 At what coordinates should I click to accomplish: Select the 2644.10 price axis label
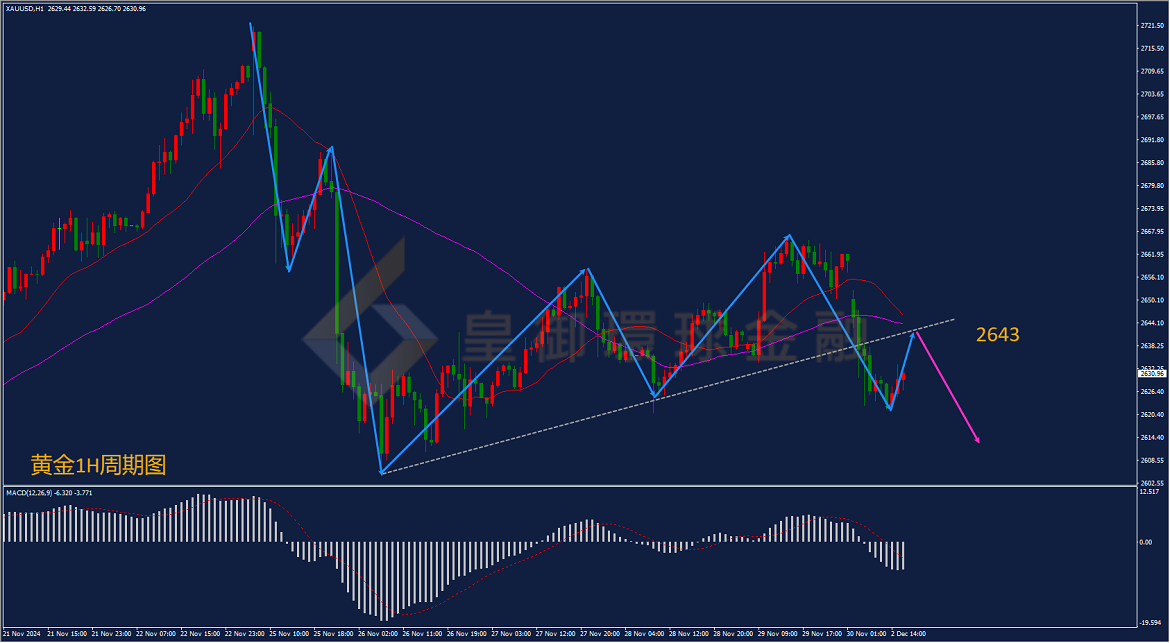tap(1153, 323)
